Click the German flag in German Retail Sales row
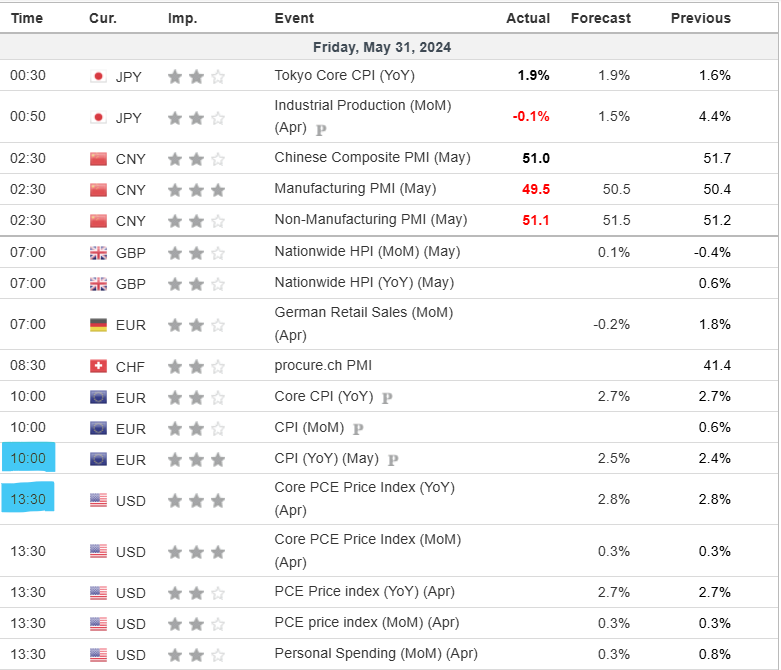Screen dimensions: 781x670 point(98,325)
